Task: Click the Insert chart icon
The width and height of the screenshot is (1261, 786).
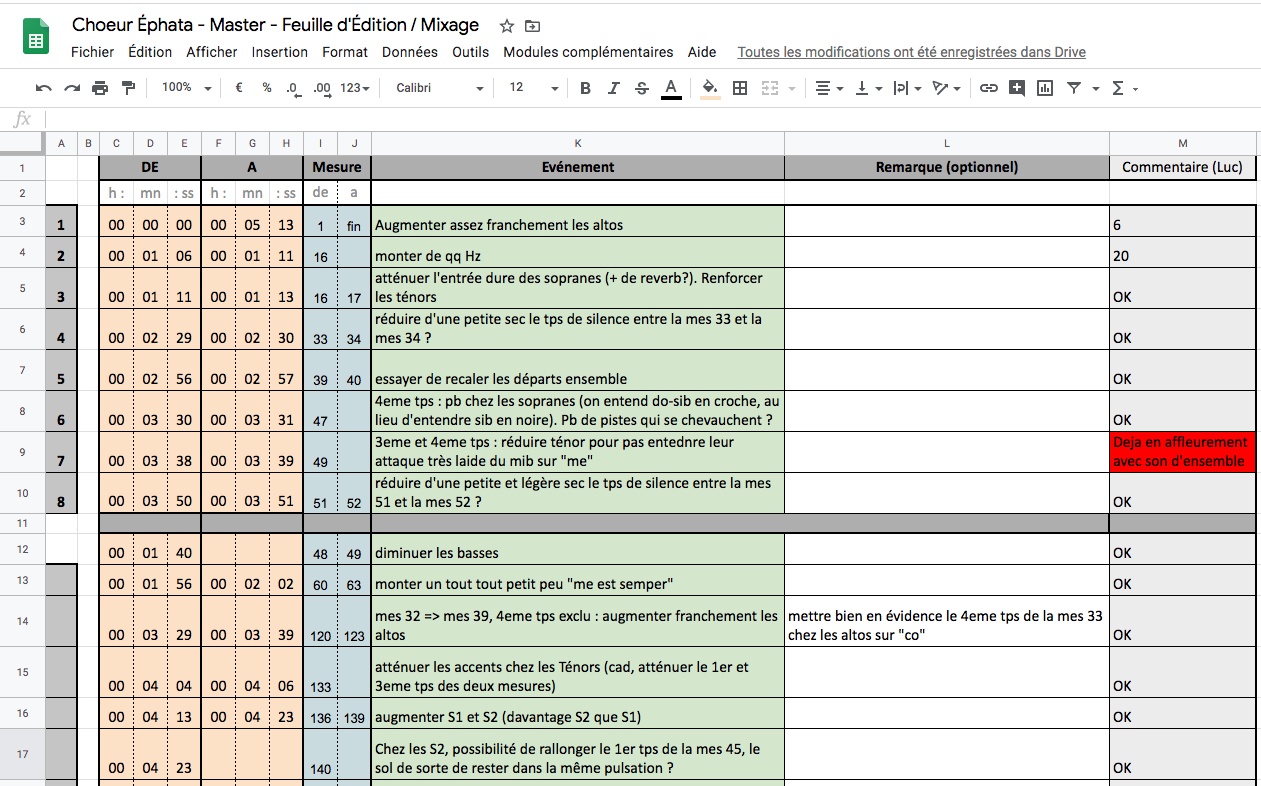Action: point(1045,88)
